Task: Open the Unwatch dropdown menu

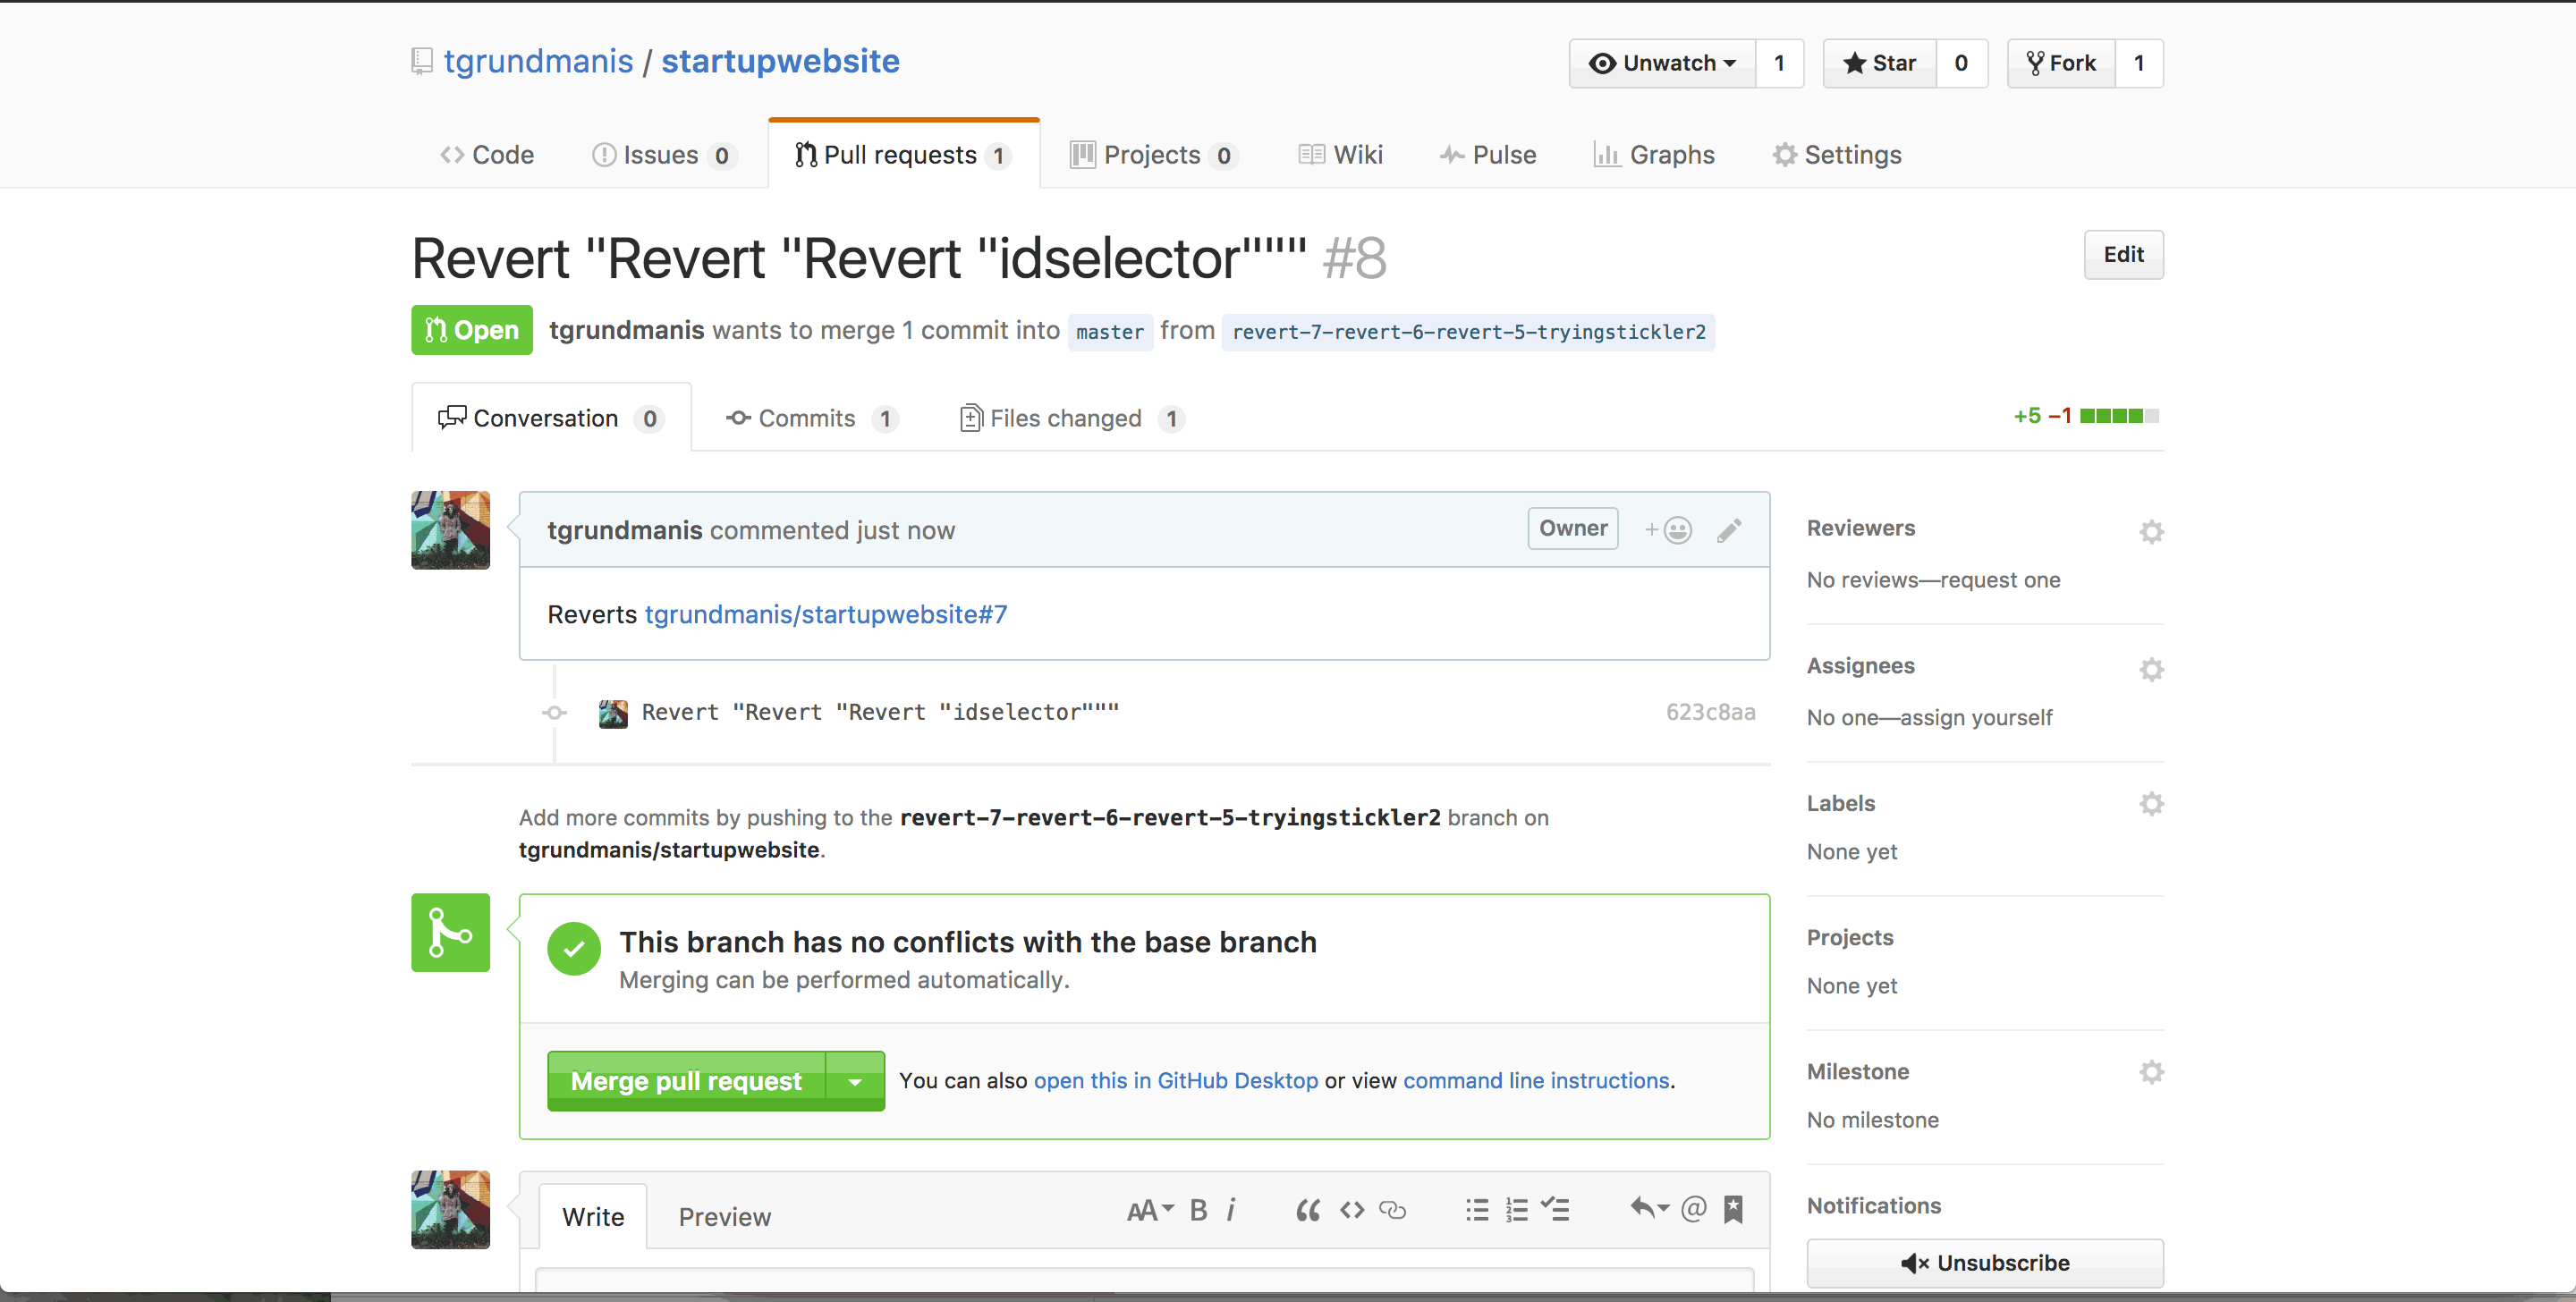Action: [x=1662, y=63]
